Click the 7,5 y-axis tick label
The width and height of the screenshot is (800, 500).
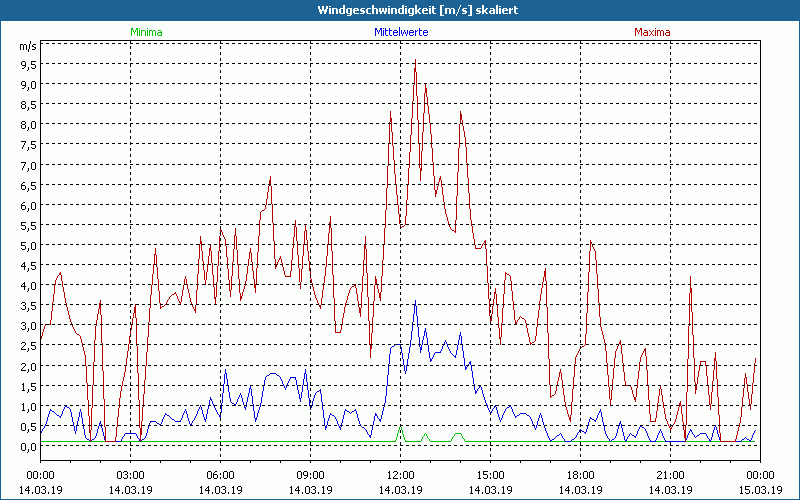[27, 145]
